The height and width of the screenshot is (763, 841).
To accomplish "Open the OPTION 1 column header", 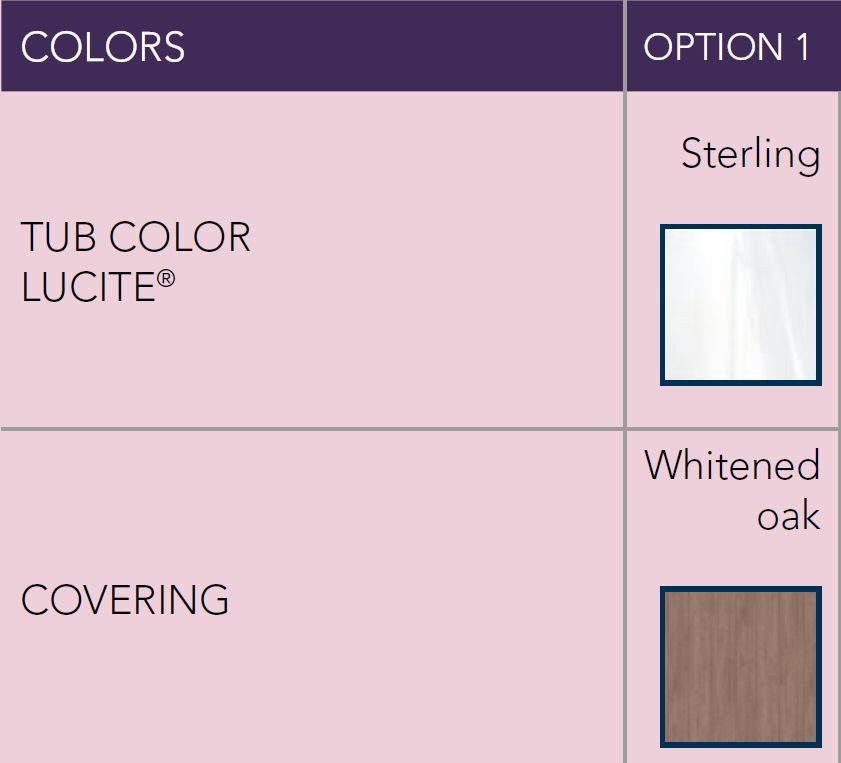I will click(727, 47).
